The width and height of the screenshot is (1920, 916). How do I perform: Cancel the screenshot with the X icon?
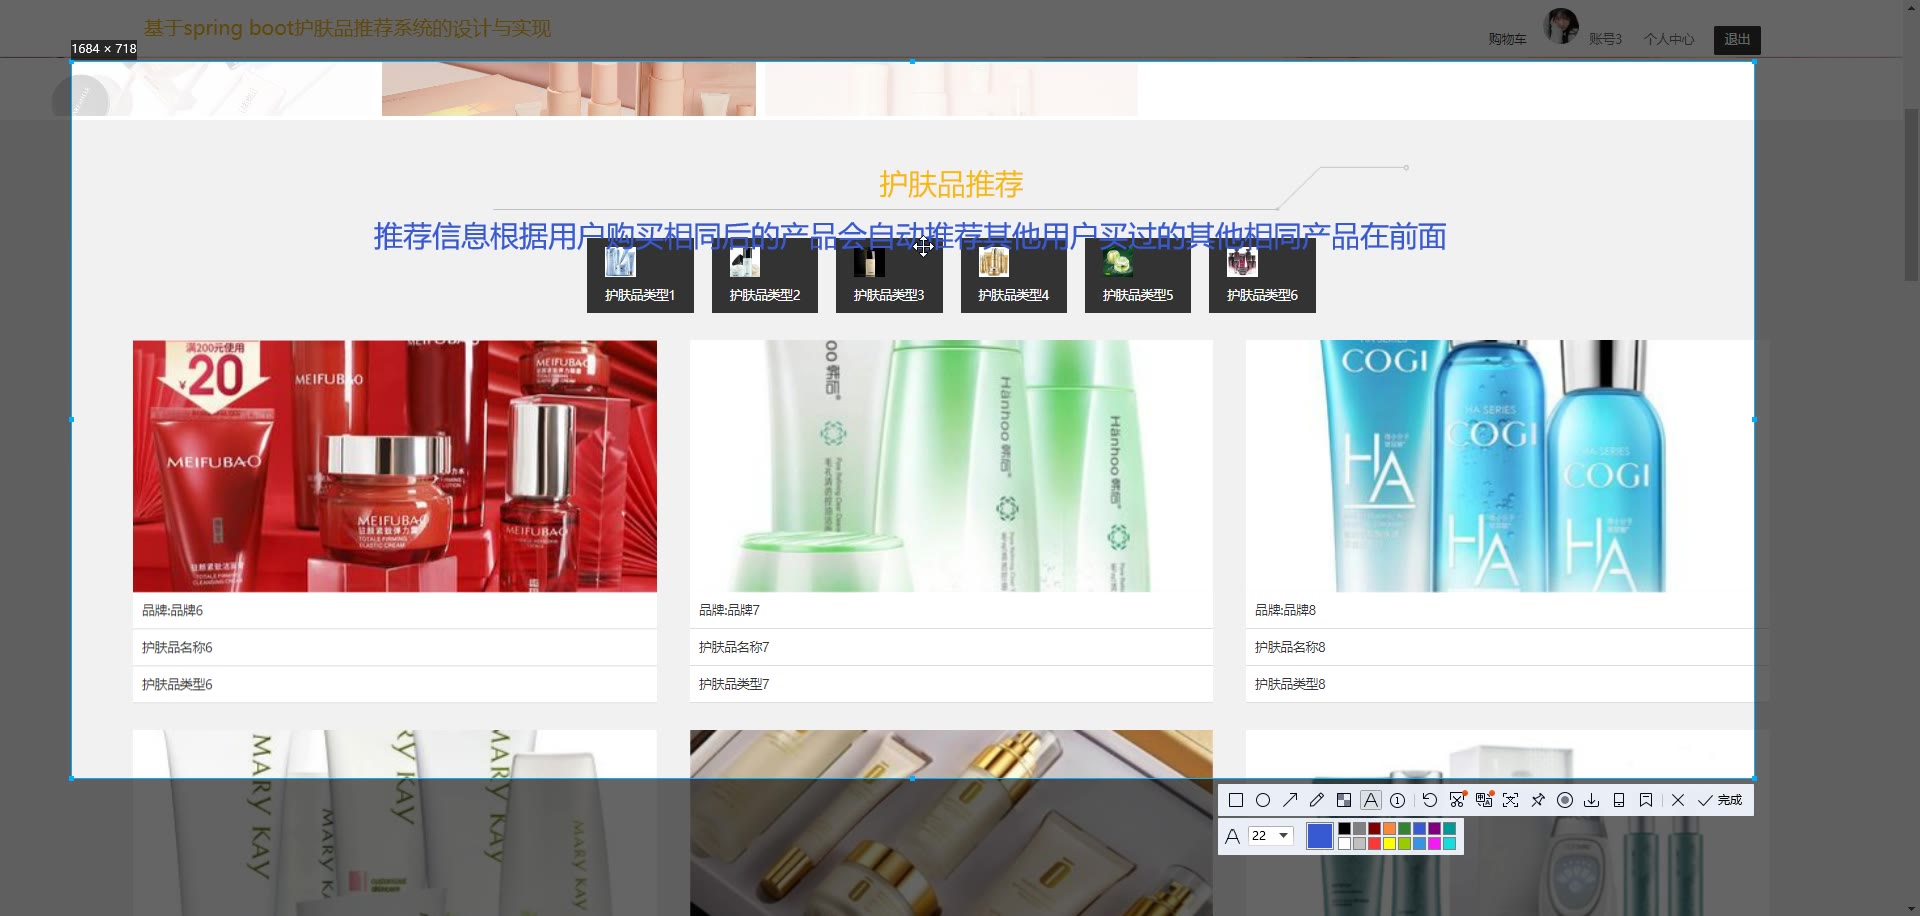(1678, 800)
